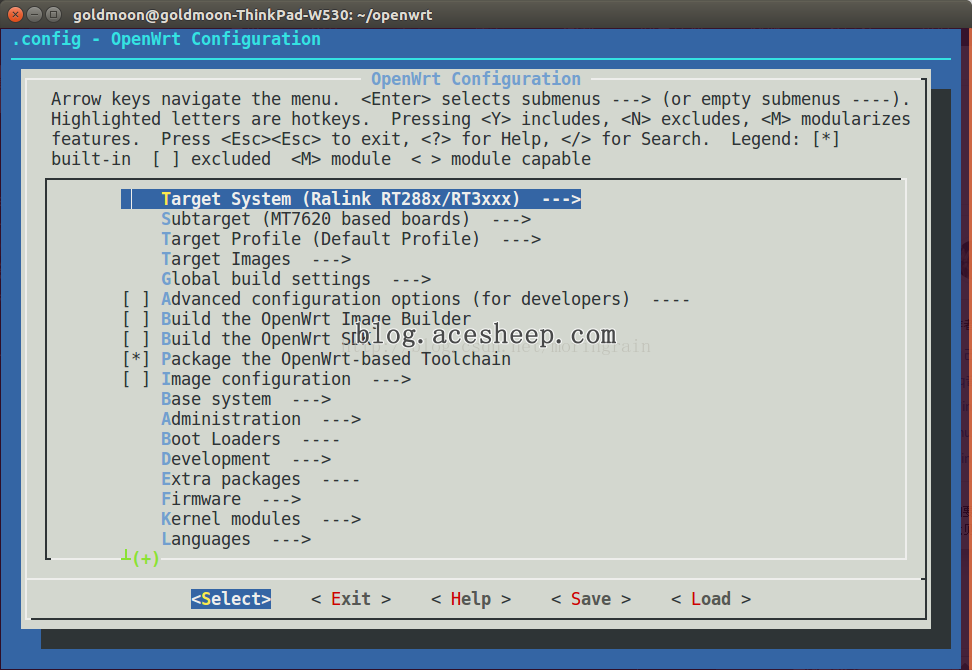
Task: Open the Target System submenu
Action: tap(351, 199)
